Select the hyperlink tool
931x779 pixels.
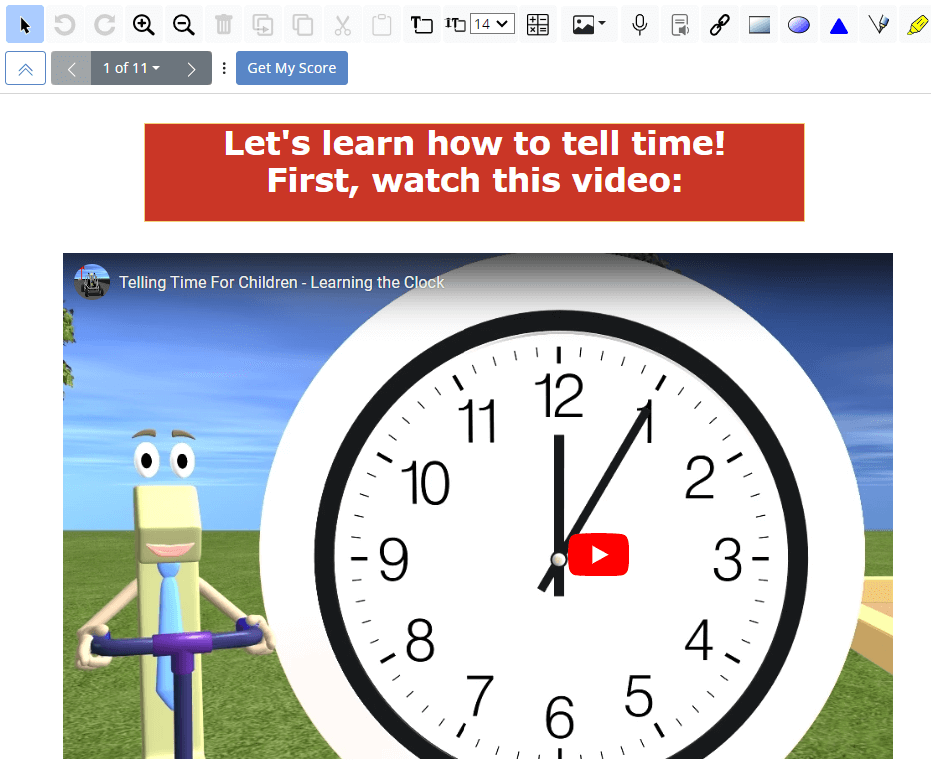[719, 24]
